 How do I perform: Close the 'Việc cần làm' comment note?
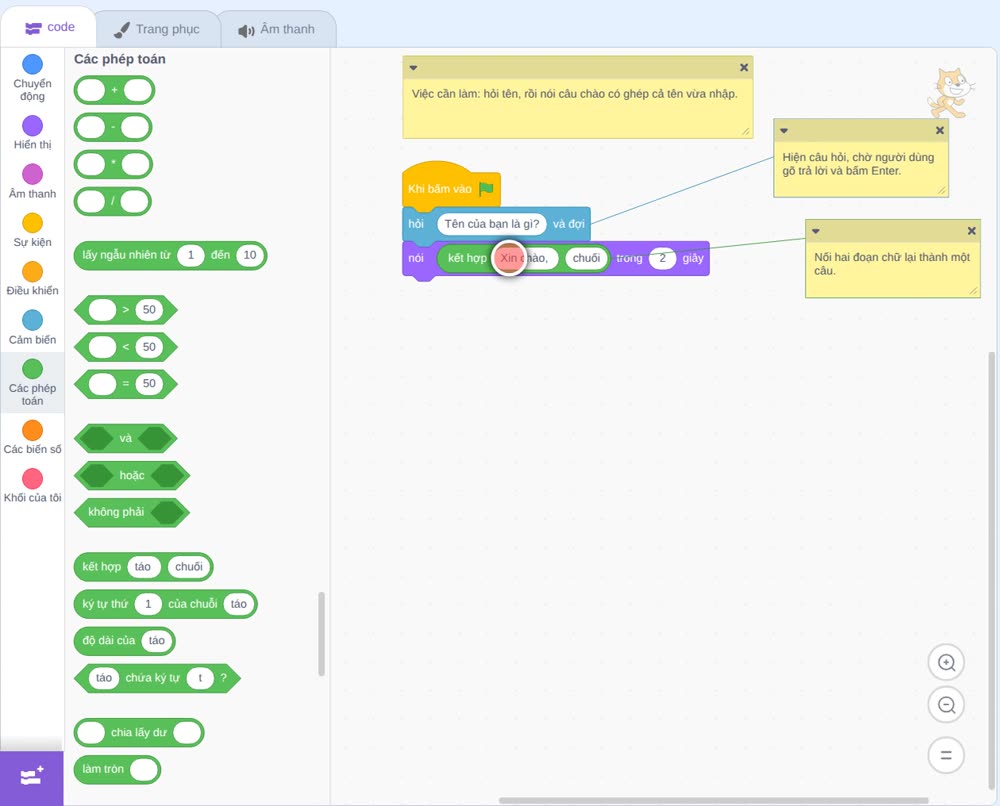pyautogui.click(x=744, y=68)
